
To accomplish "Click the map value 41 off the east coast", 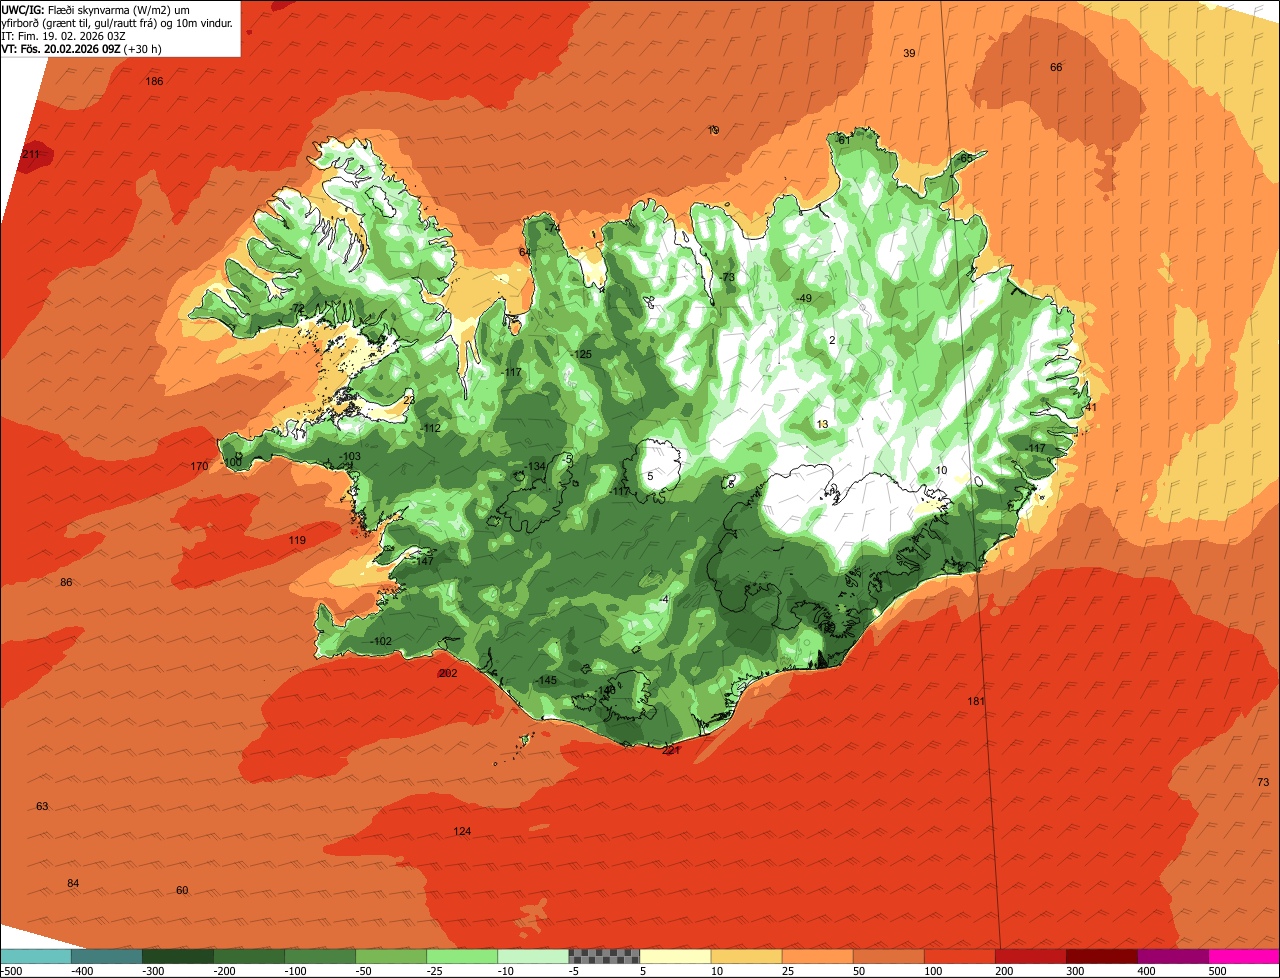I will pyautogui.click(x=1091, y=407).
